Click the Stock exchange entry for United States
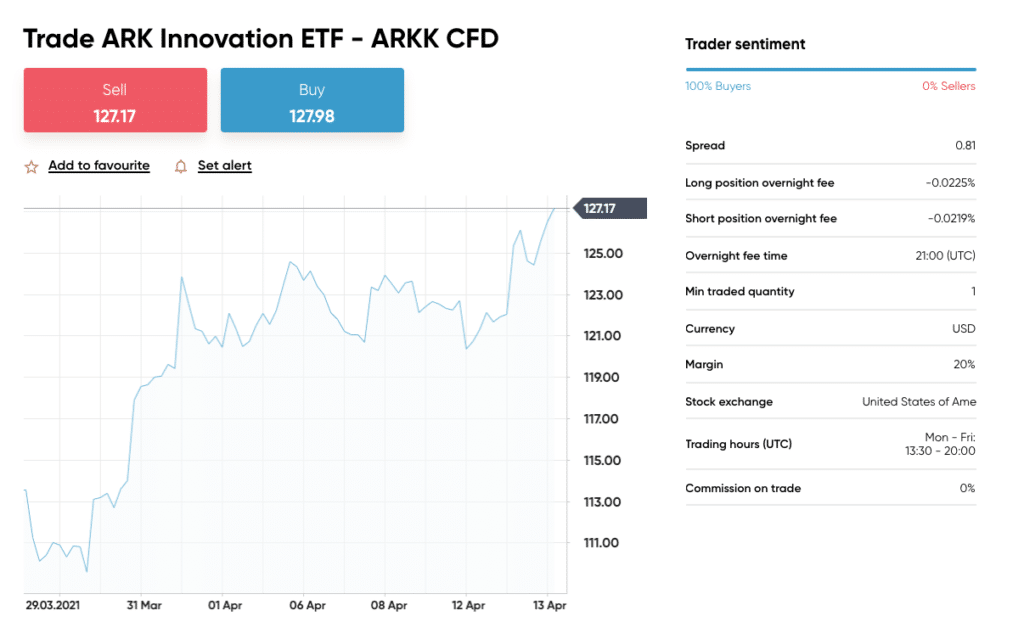Viewport: 1024px width, 633px height. click(x=918, y=401)
